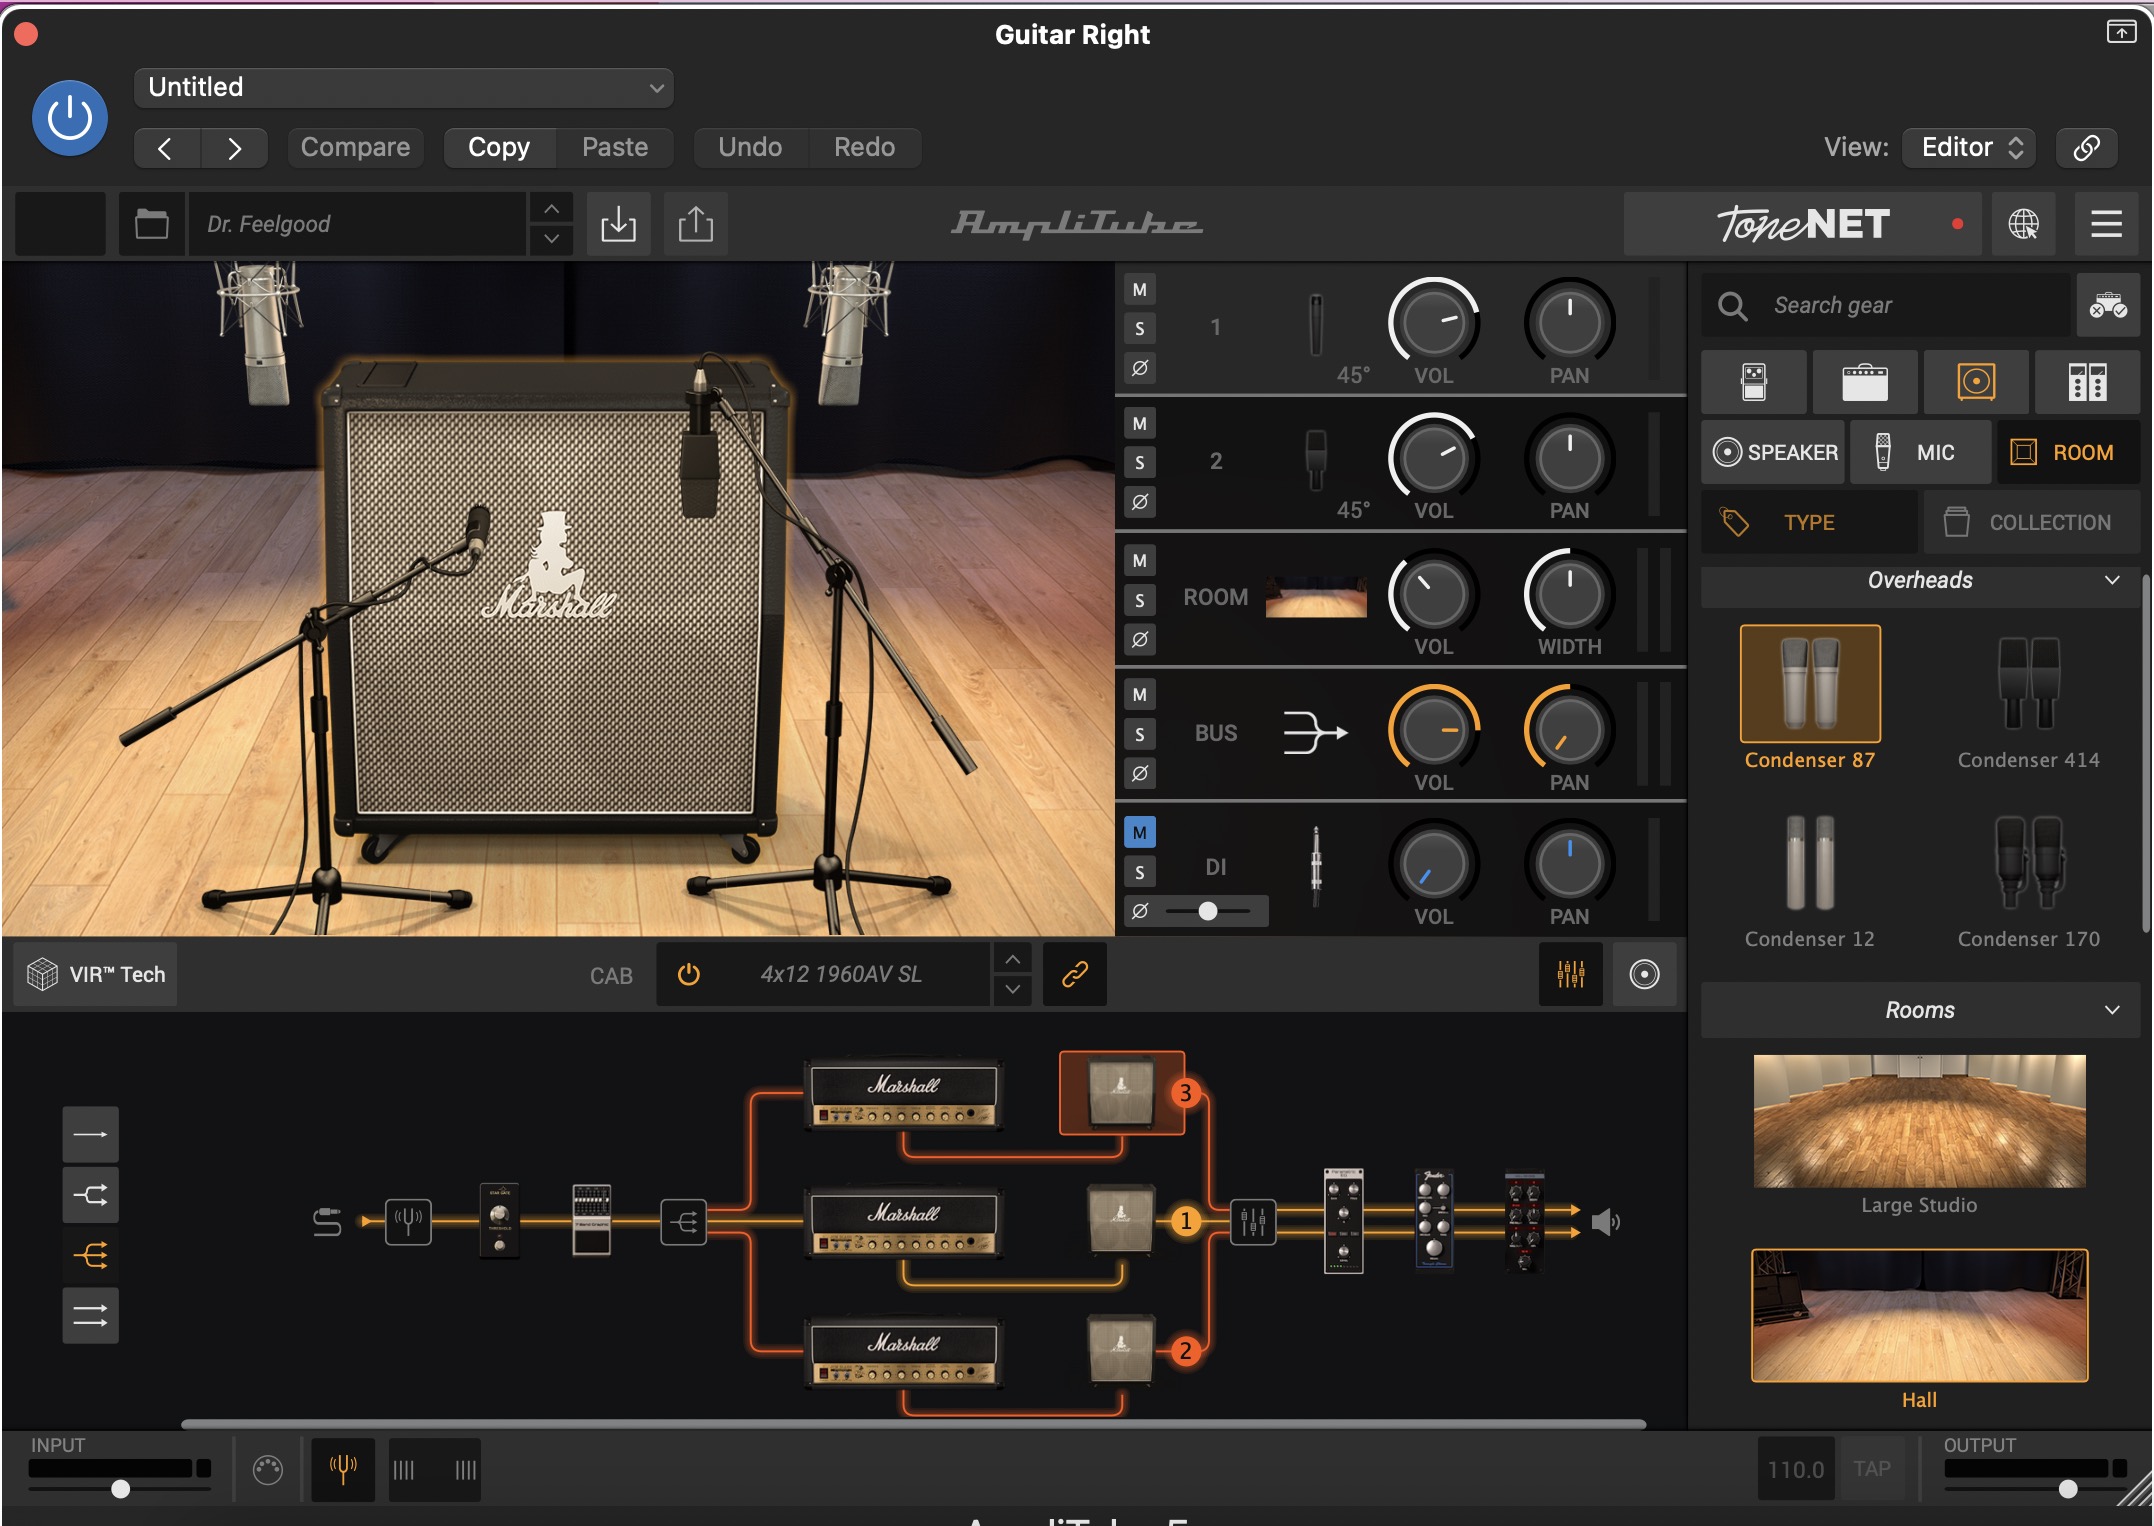The image size is (2154, 1526).
Task: Toggle the CAB power button
Action: 689,974
